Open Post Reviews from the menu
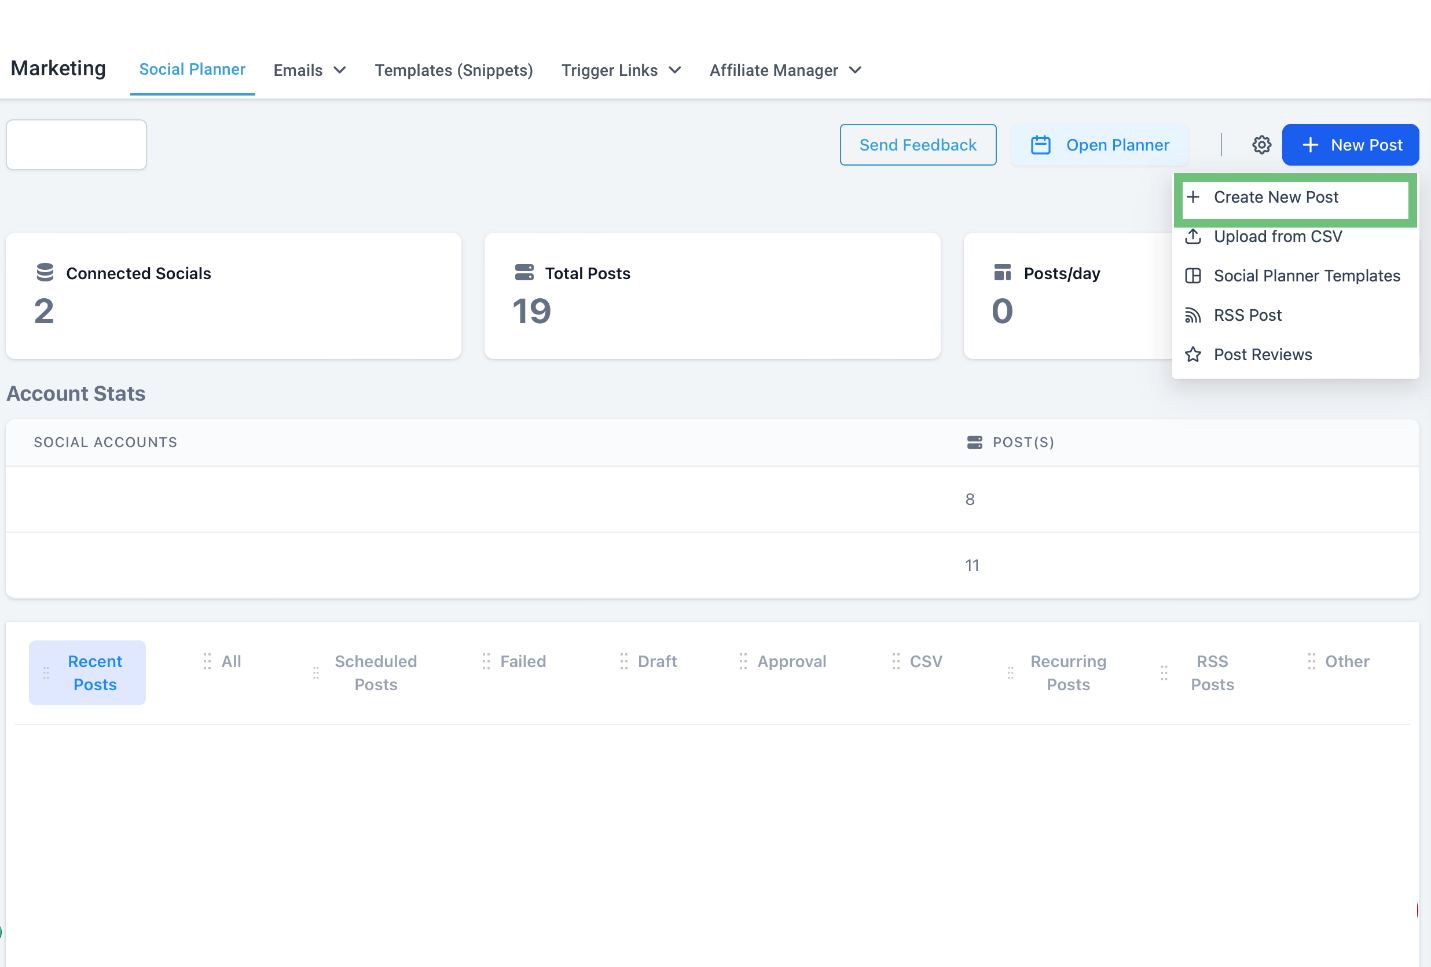 [x=1295, y=355]
